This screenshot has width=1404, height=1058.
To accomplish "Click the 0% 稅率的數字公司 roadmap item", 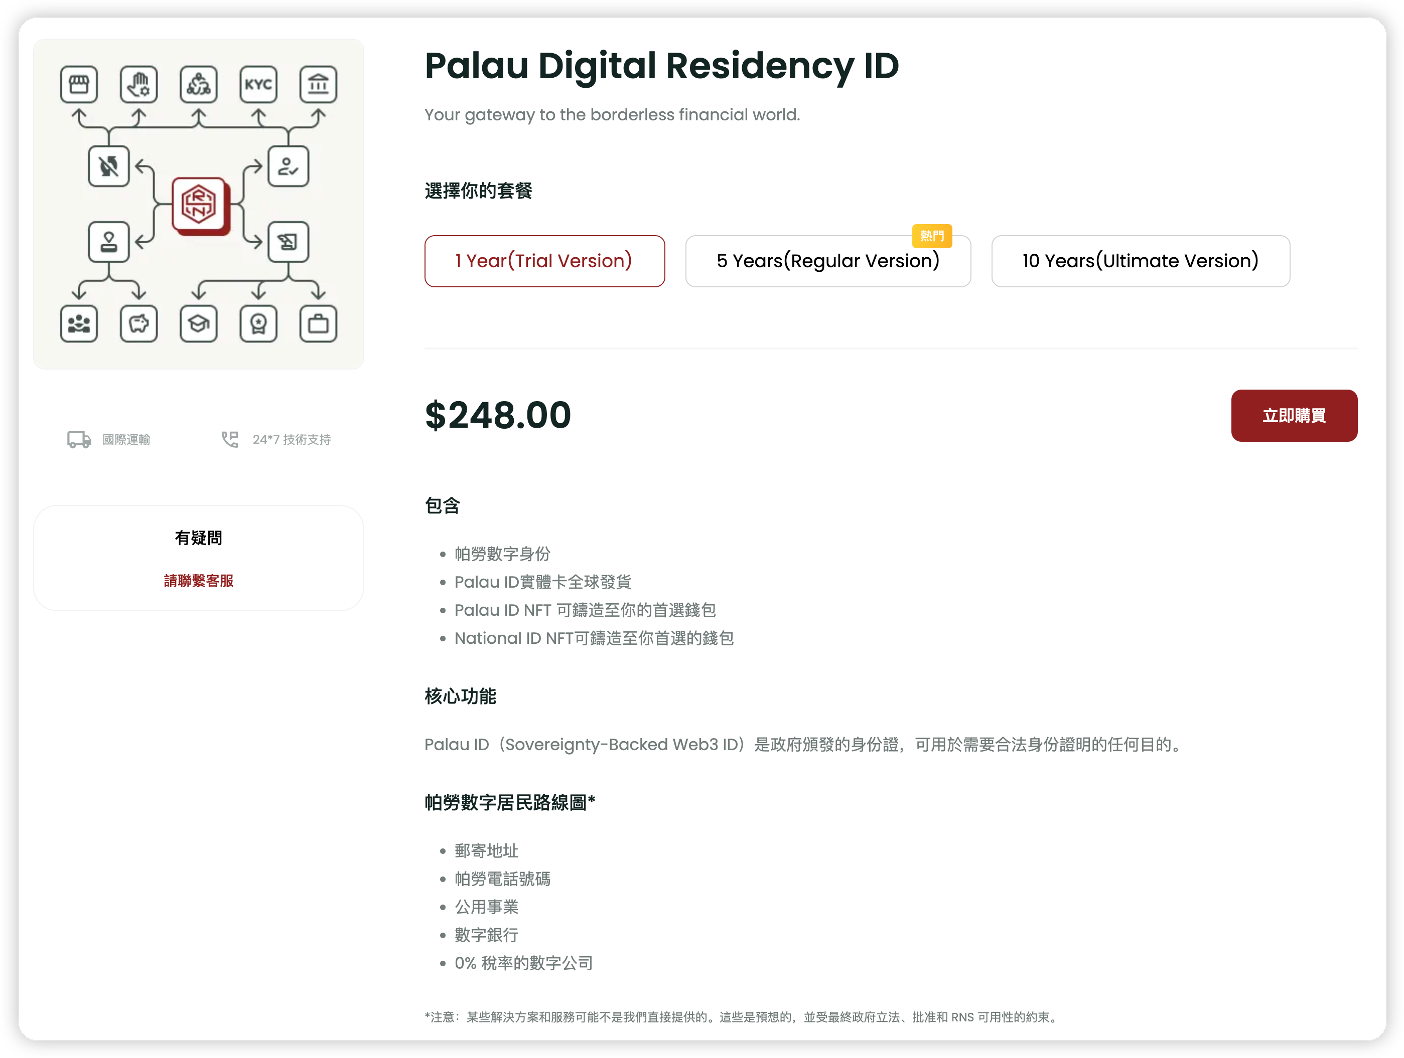I will click(x=524, y=963).
